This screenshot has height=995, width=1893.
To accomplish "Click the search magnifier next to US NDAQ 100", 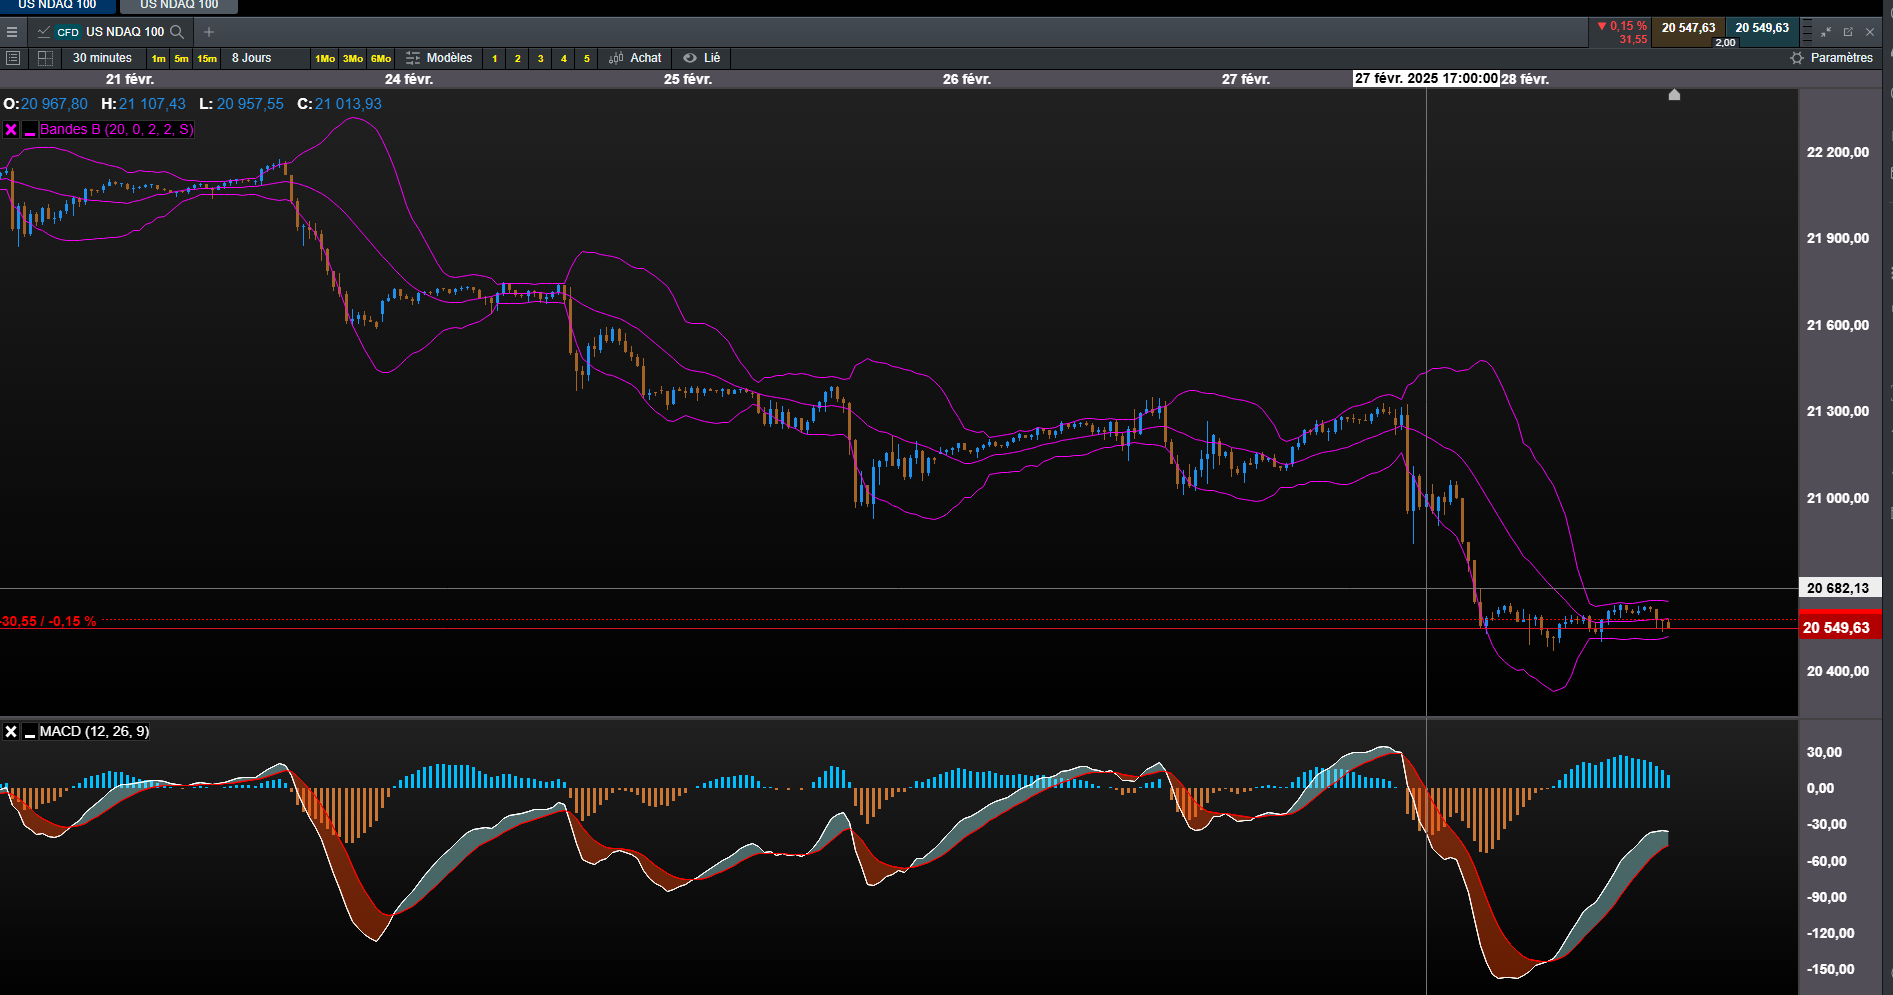I will click(x=177, y=32).
